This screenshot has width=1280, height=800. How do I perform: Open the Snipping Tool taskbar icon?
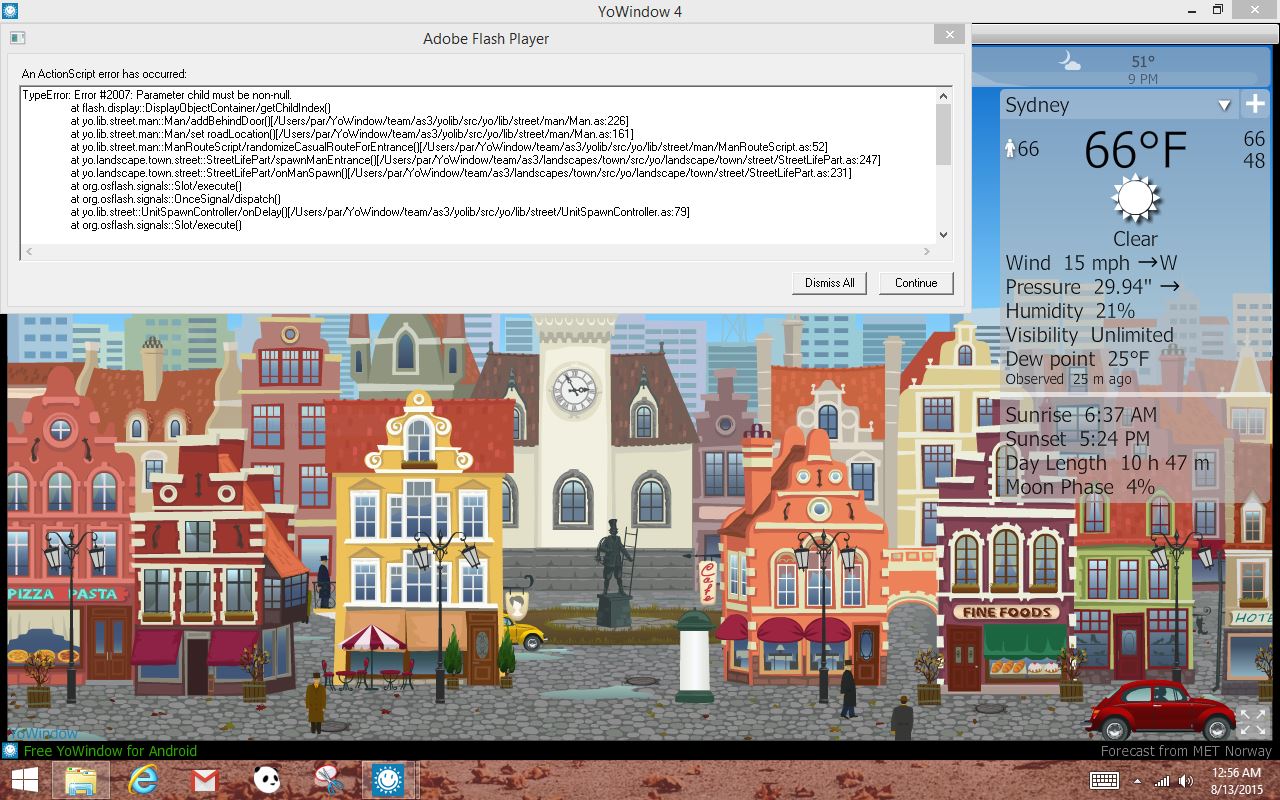coord(327,780)
